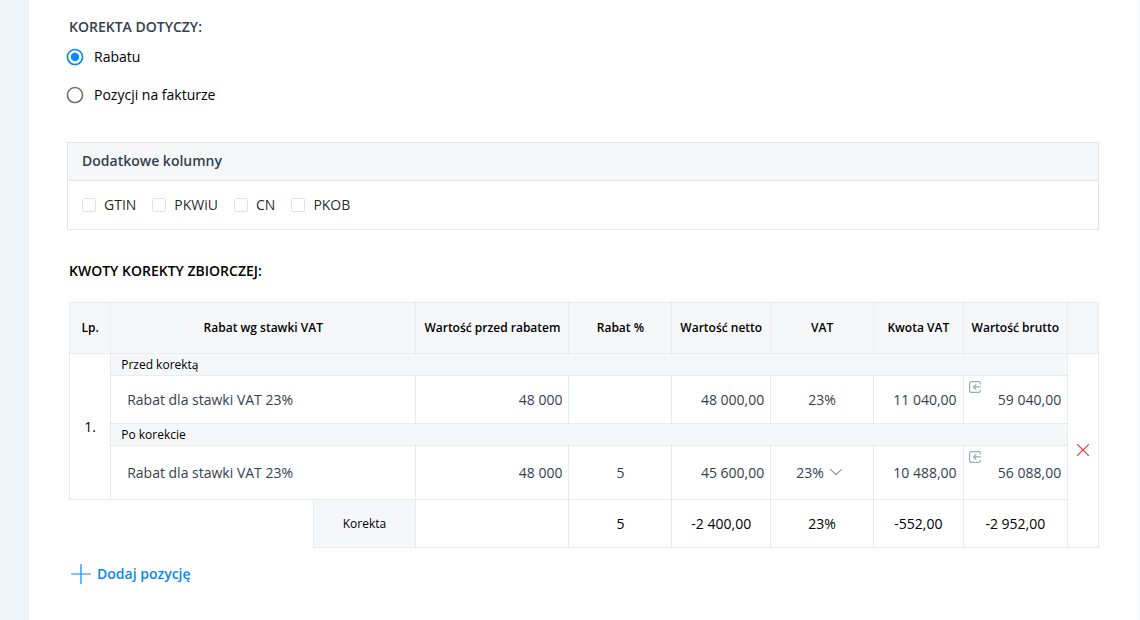This screenshot has width=1140, height=620.
Task: Click gross value icon in Przed korektą row
Action: coord(976,387)
